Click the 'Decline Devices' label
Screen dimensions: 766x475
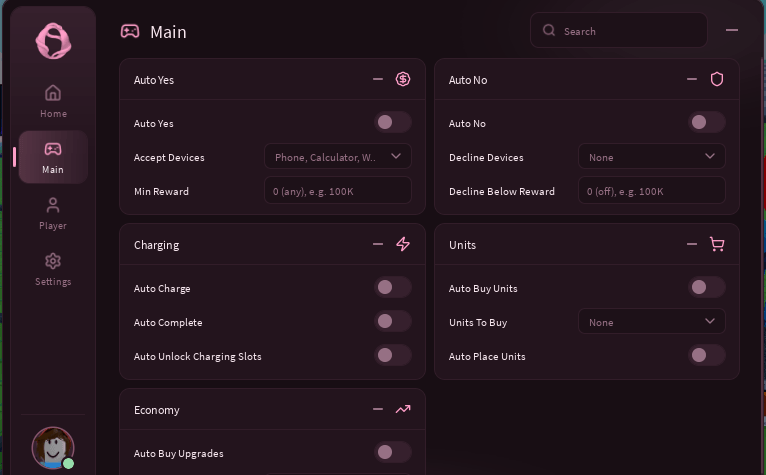tap(486, 158)
